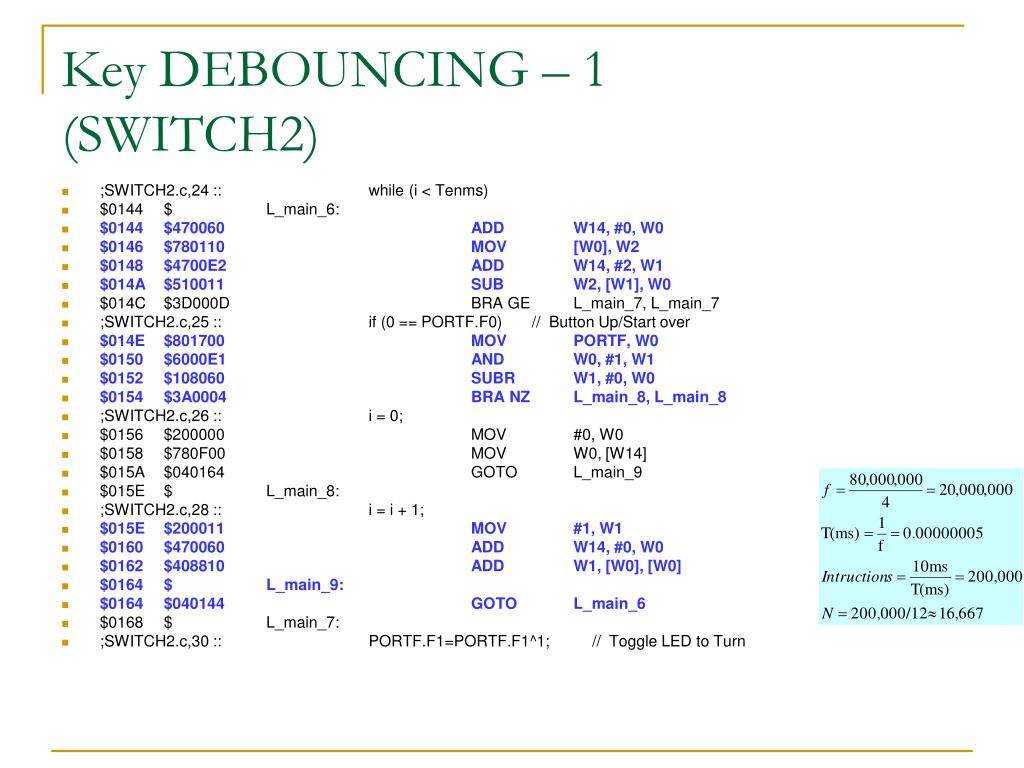This screenshot has width=1024, height=768.
Task: Click the ";SWITCH2.c,25 ::" comment
Action: 160,322
